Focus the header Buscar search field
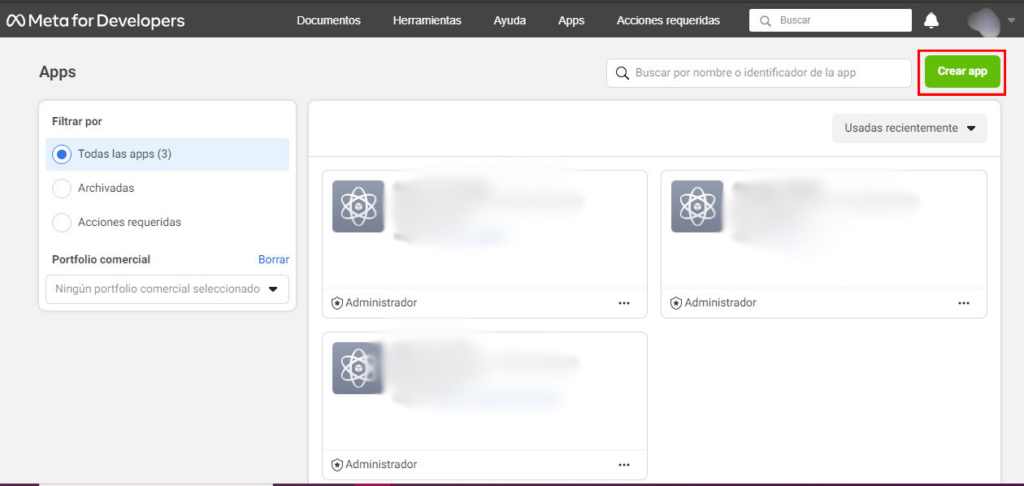Screen dimensions: 1024x486 click(830, 20)
